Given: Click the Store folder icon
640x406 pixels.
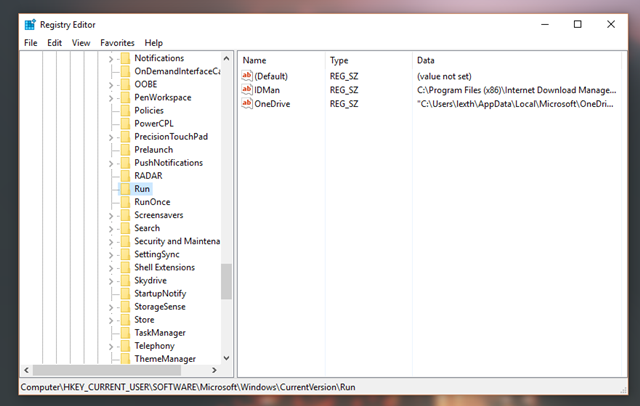Looking at the screenshot, I should 125,319.
